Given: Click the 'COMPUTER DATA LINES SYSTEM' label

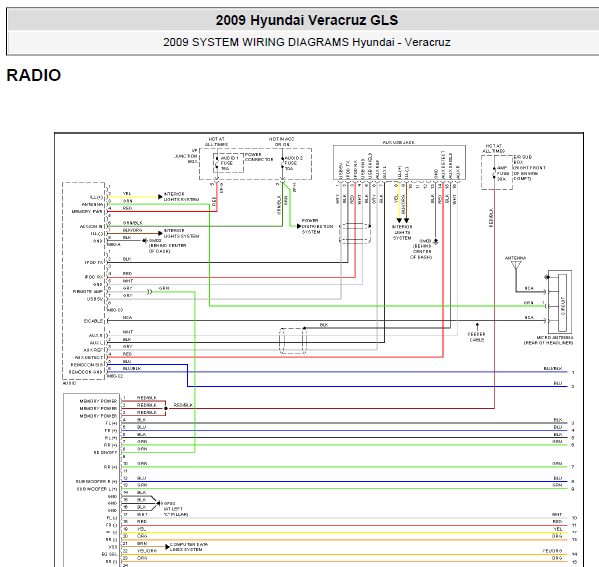Looking at the screenshot, I should tap(189, 547).
